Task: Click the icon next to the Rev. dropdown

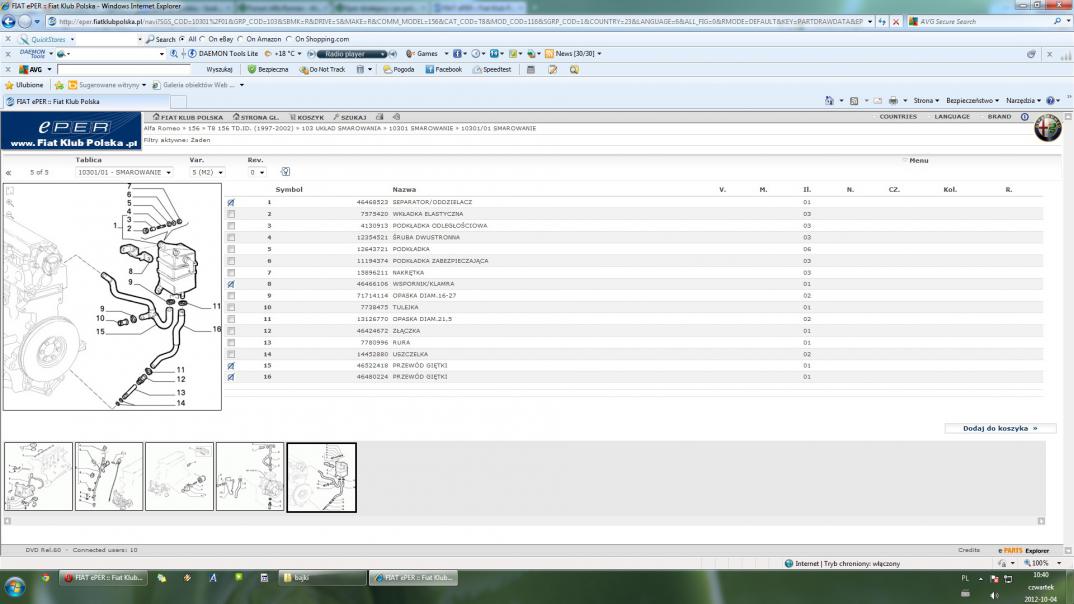Action: [x=285, y=172]
